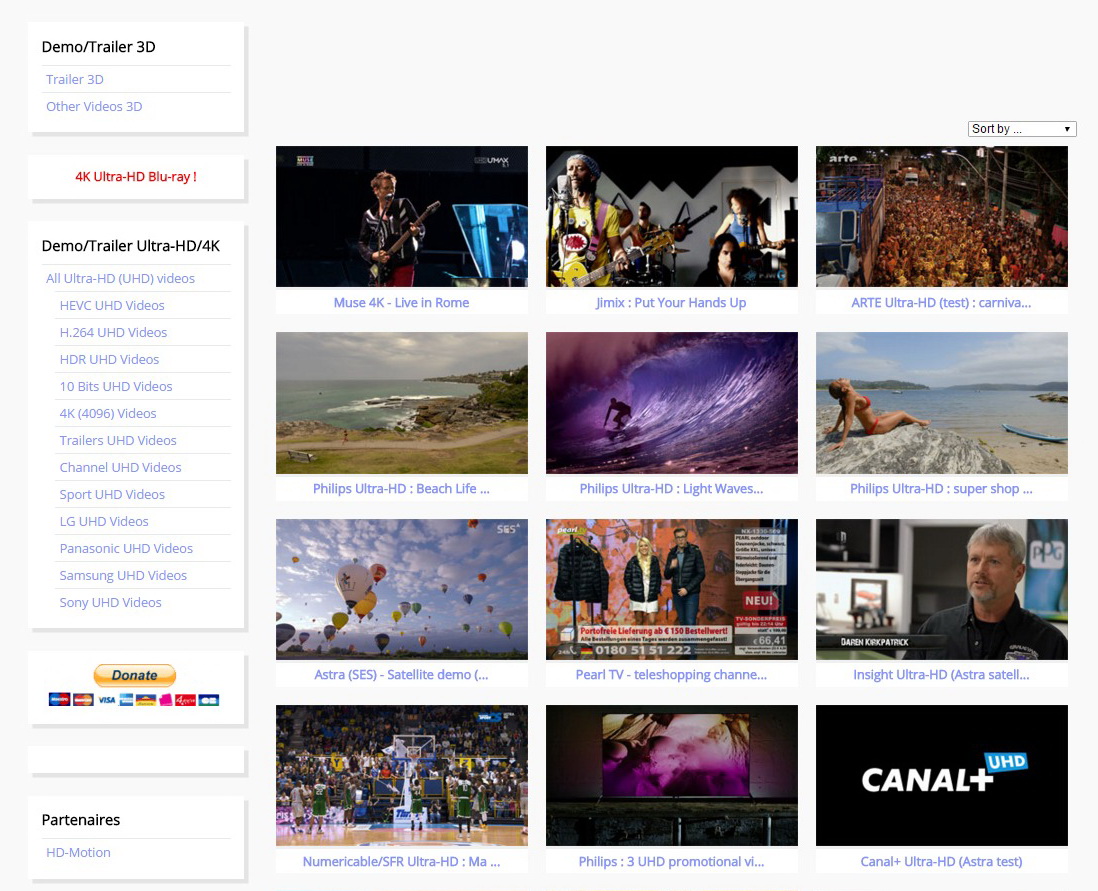Image resolution: width=1098 pixels, height=891 pixels.
Task: Select All Ultra-HD (UHD) videos
Action: [120, 278]
